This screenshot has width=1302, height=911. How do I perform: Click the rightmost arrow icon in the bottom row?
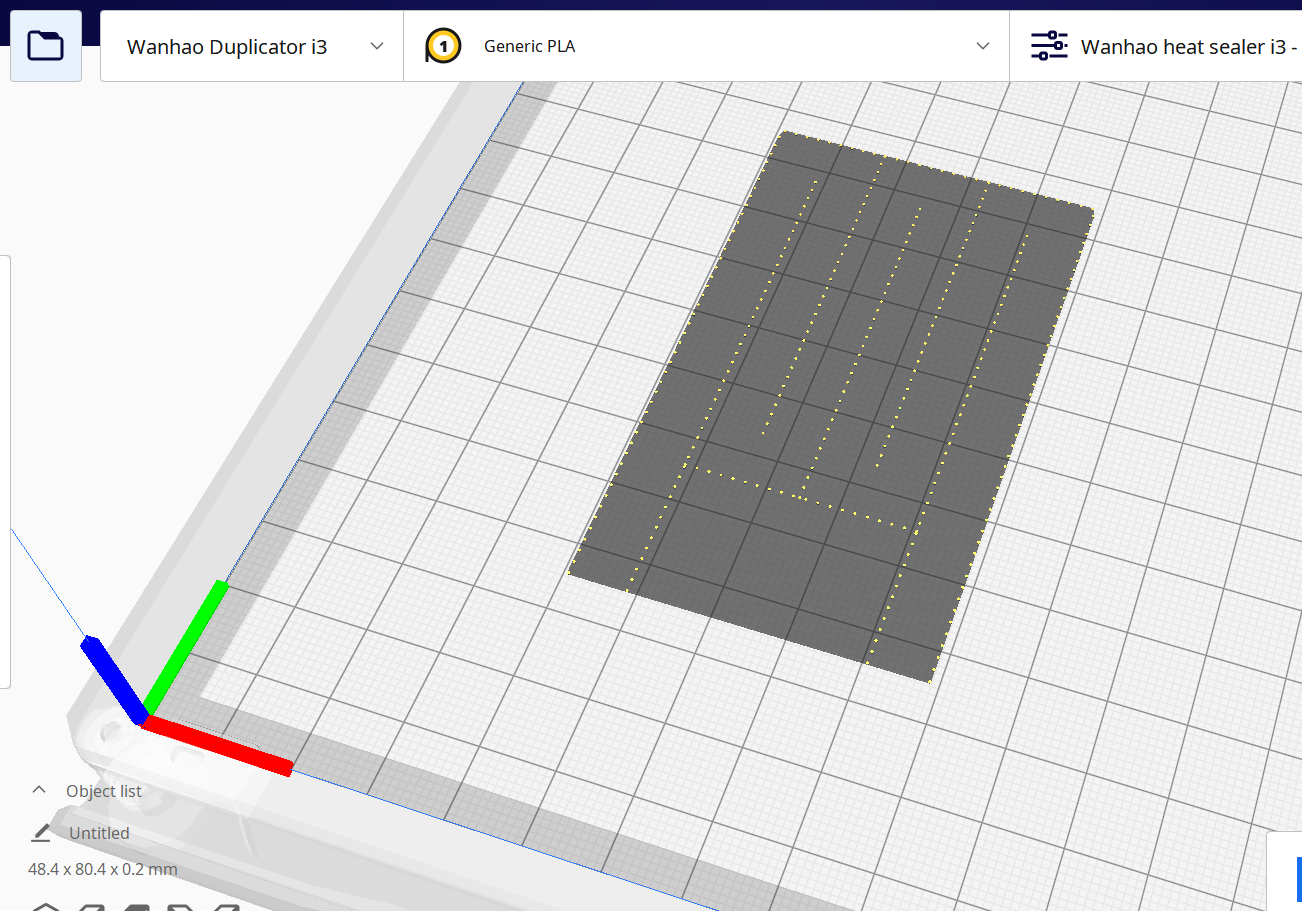(x=226, y=905)
